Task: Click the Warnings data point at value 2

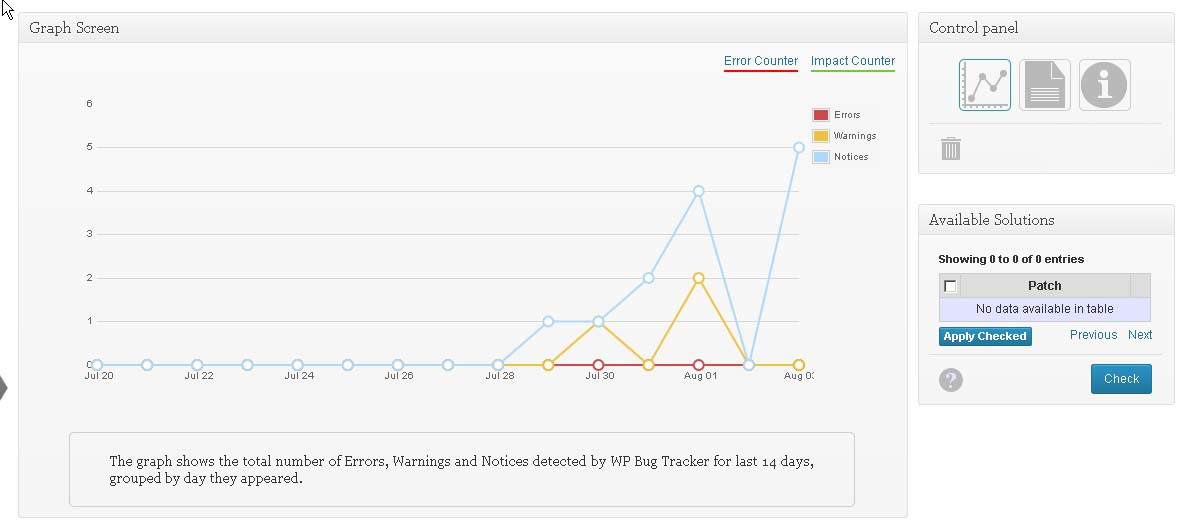Action: pyautogui.click(x=699, y=278)
